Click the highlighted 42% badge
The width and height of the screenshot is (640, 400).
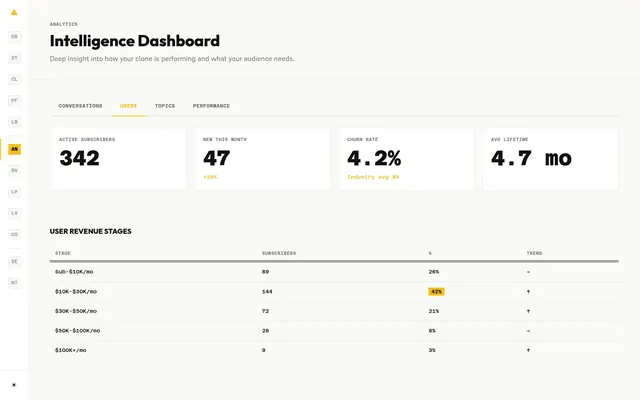click(x=436, y=291)
